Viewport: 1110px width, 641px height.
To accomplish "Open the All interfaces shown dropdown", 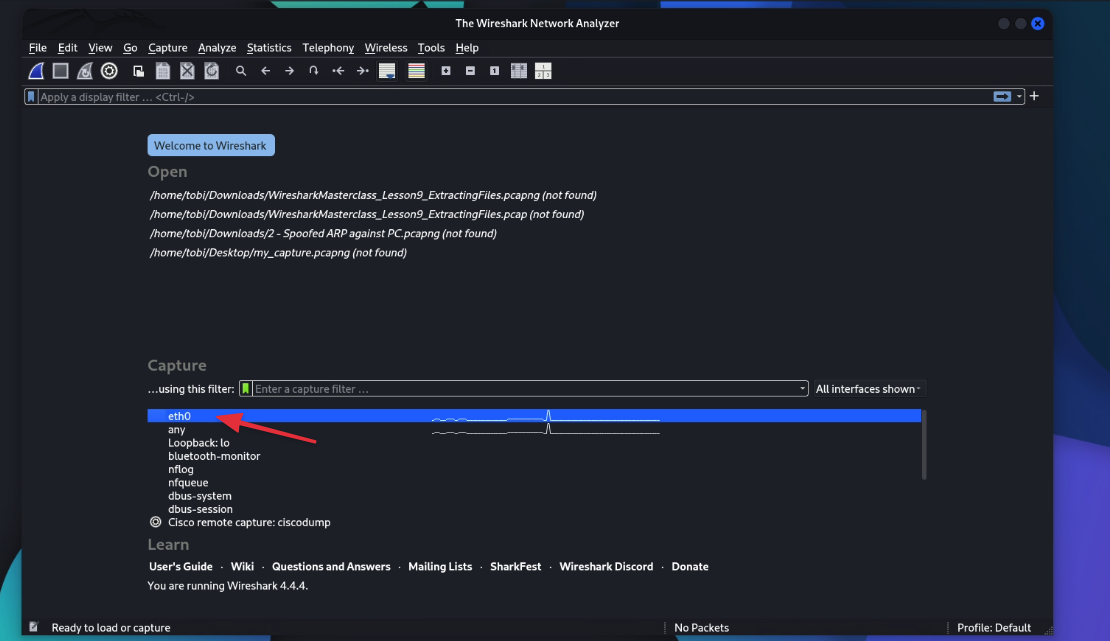I will tap(868, 389).
